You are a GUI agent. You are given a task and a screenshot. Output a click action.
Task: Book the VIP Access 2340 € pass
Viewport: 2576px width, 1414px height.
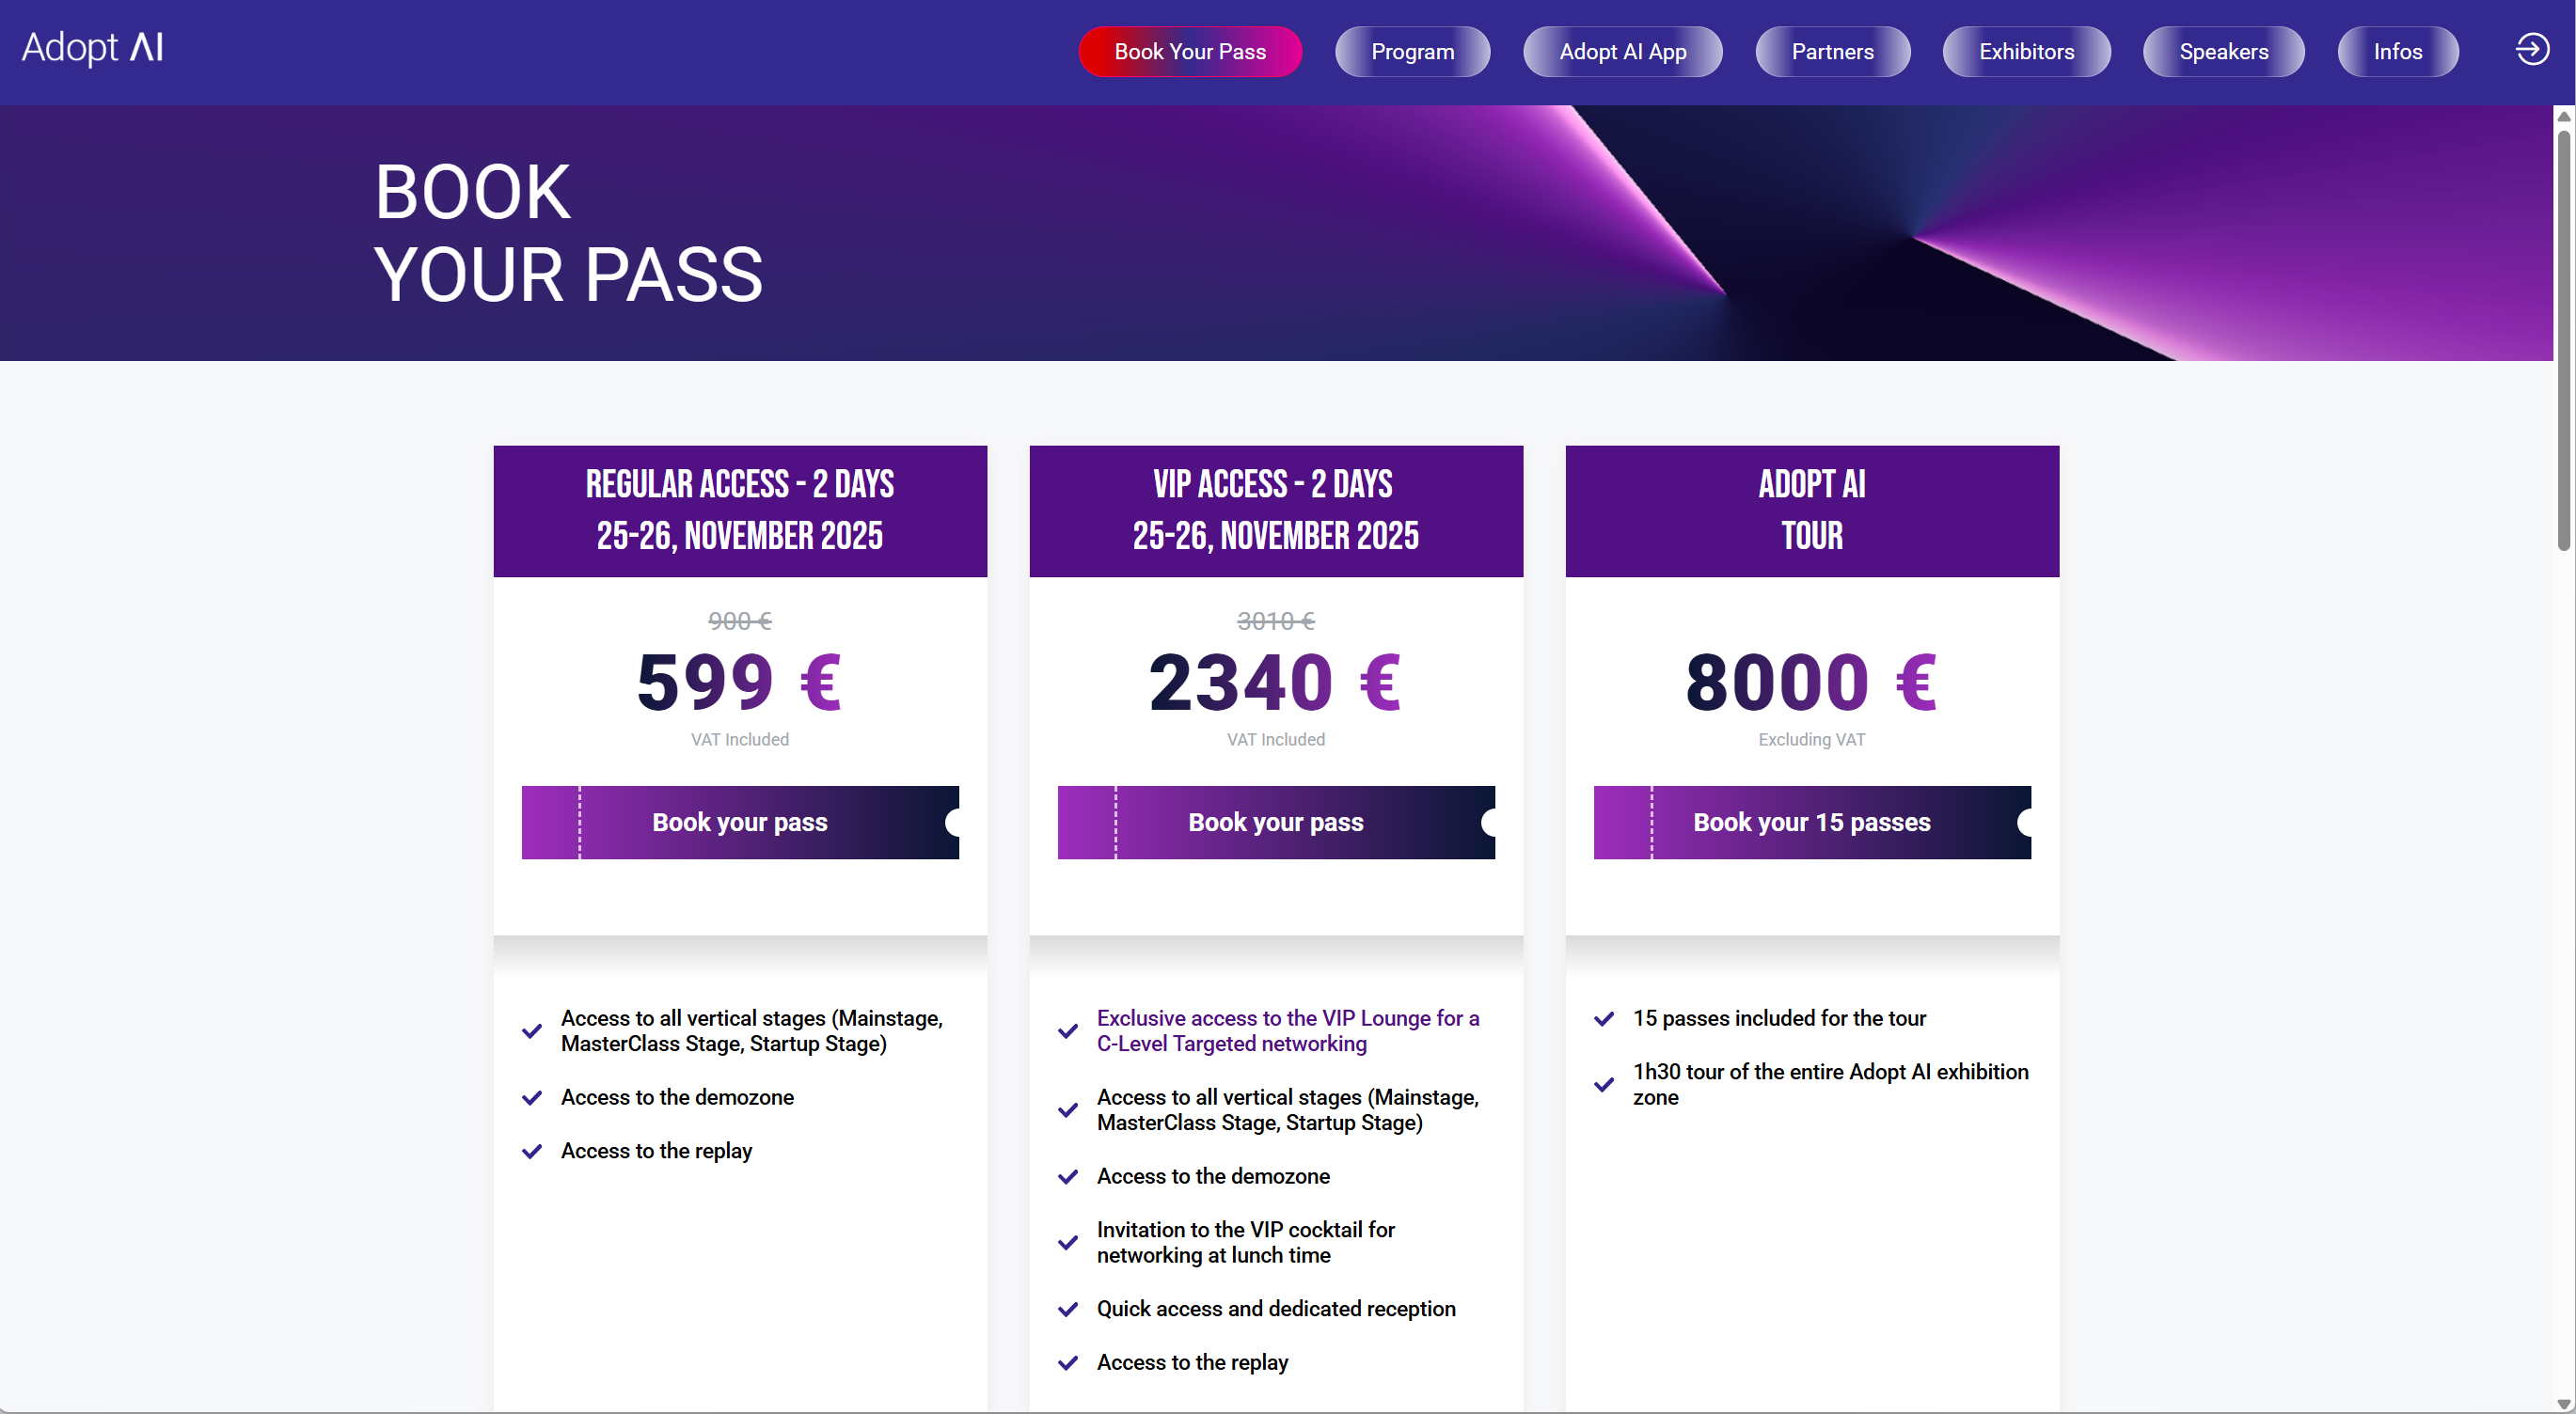coord(1276,822)
